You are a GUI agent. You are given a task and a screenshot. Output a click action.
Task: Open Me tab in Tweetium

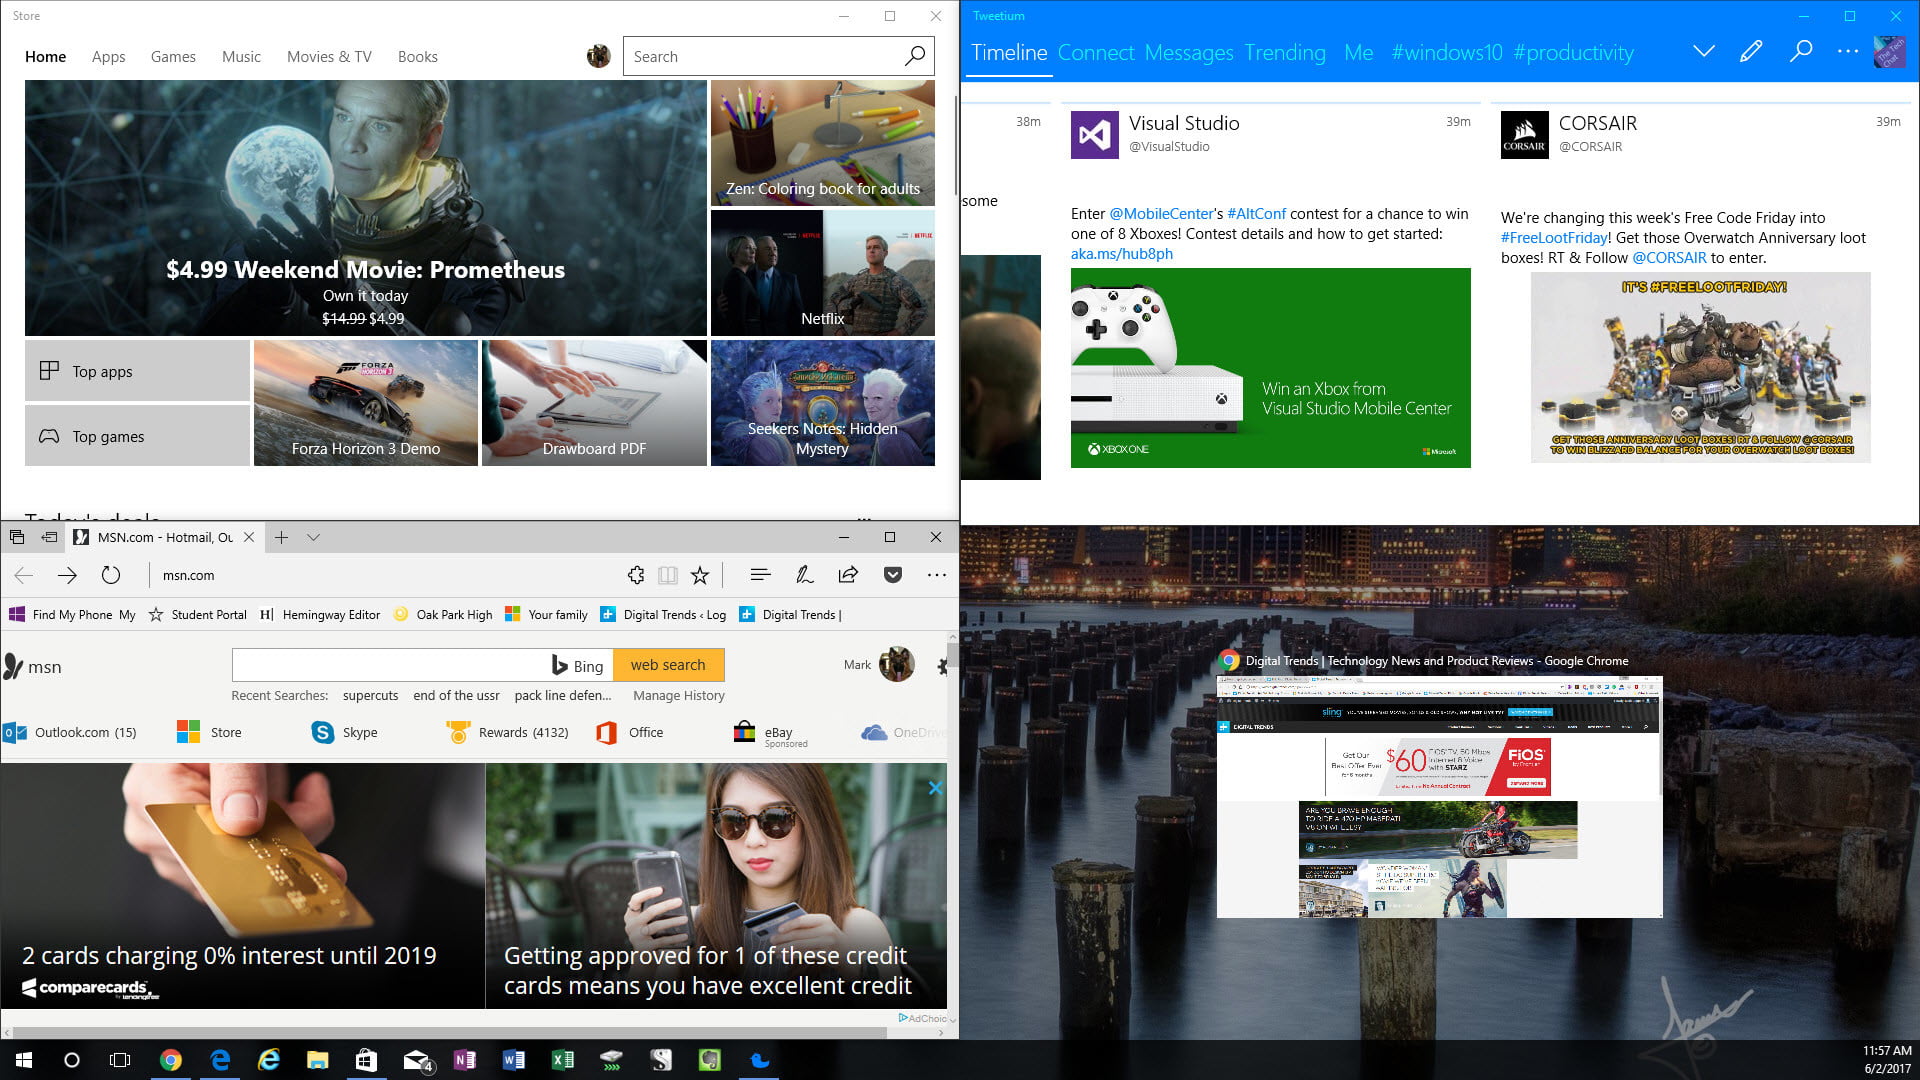[1358, 53]
